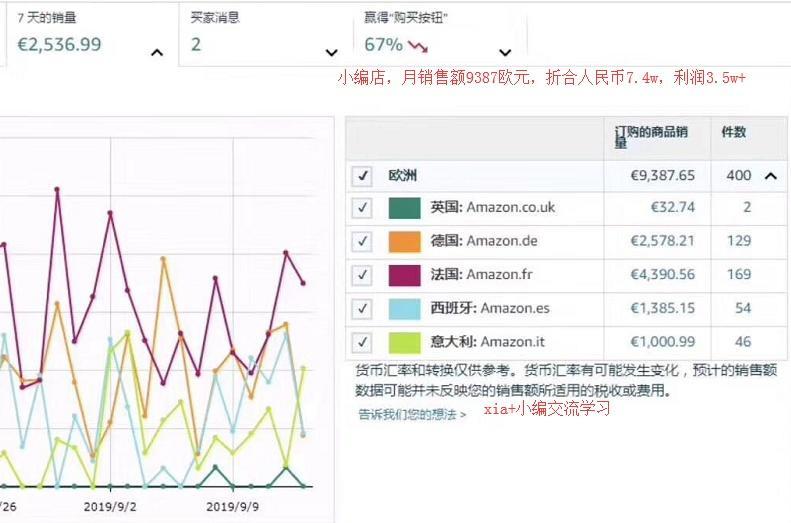Click the 西班牙: Amazon.es label
The image size is (791, 523).
[x=490, y=308]
